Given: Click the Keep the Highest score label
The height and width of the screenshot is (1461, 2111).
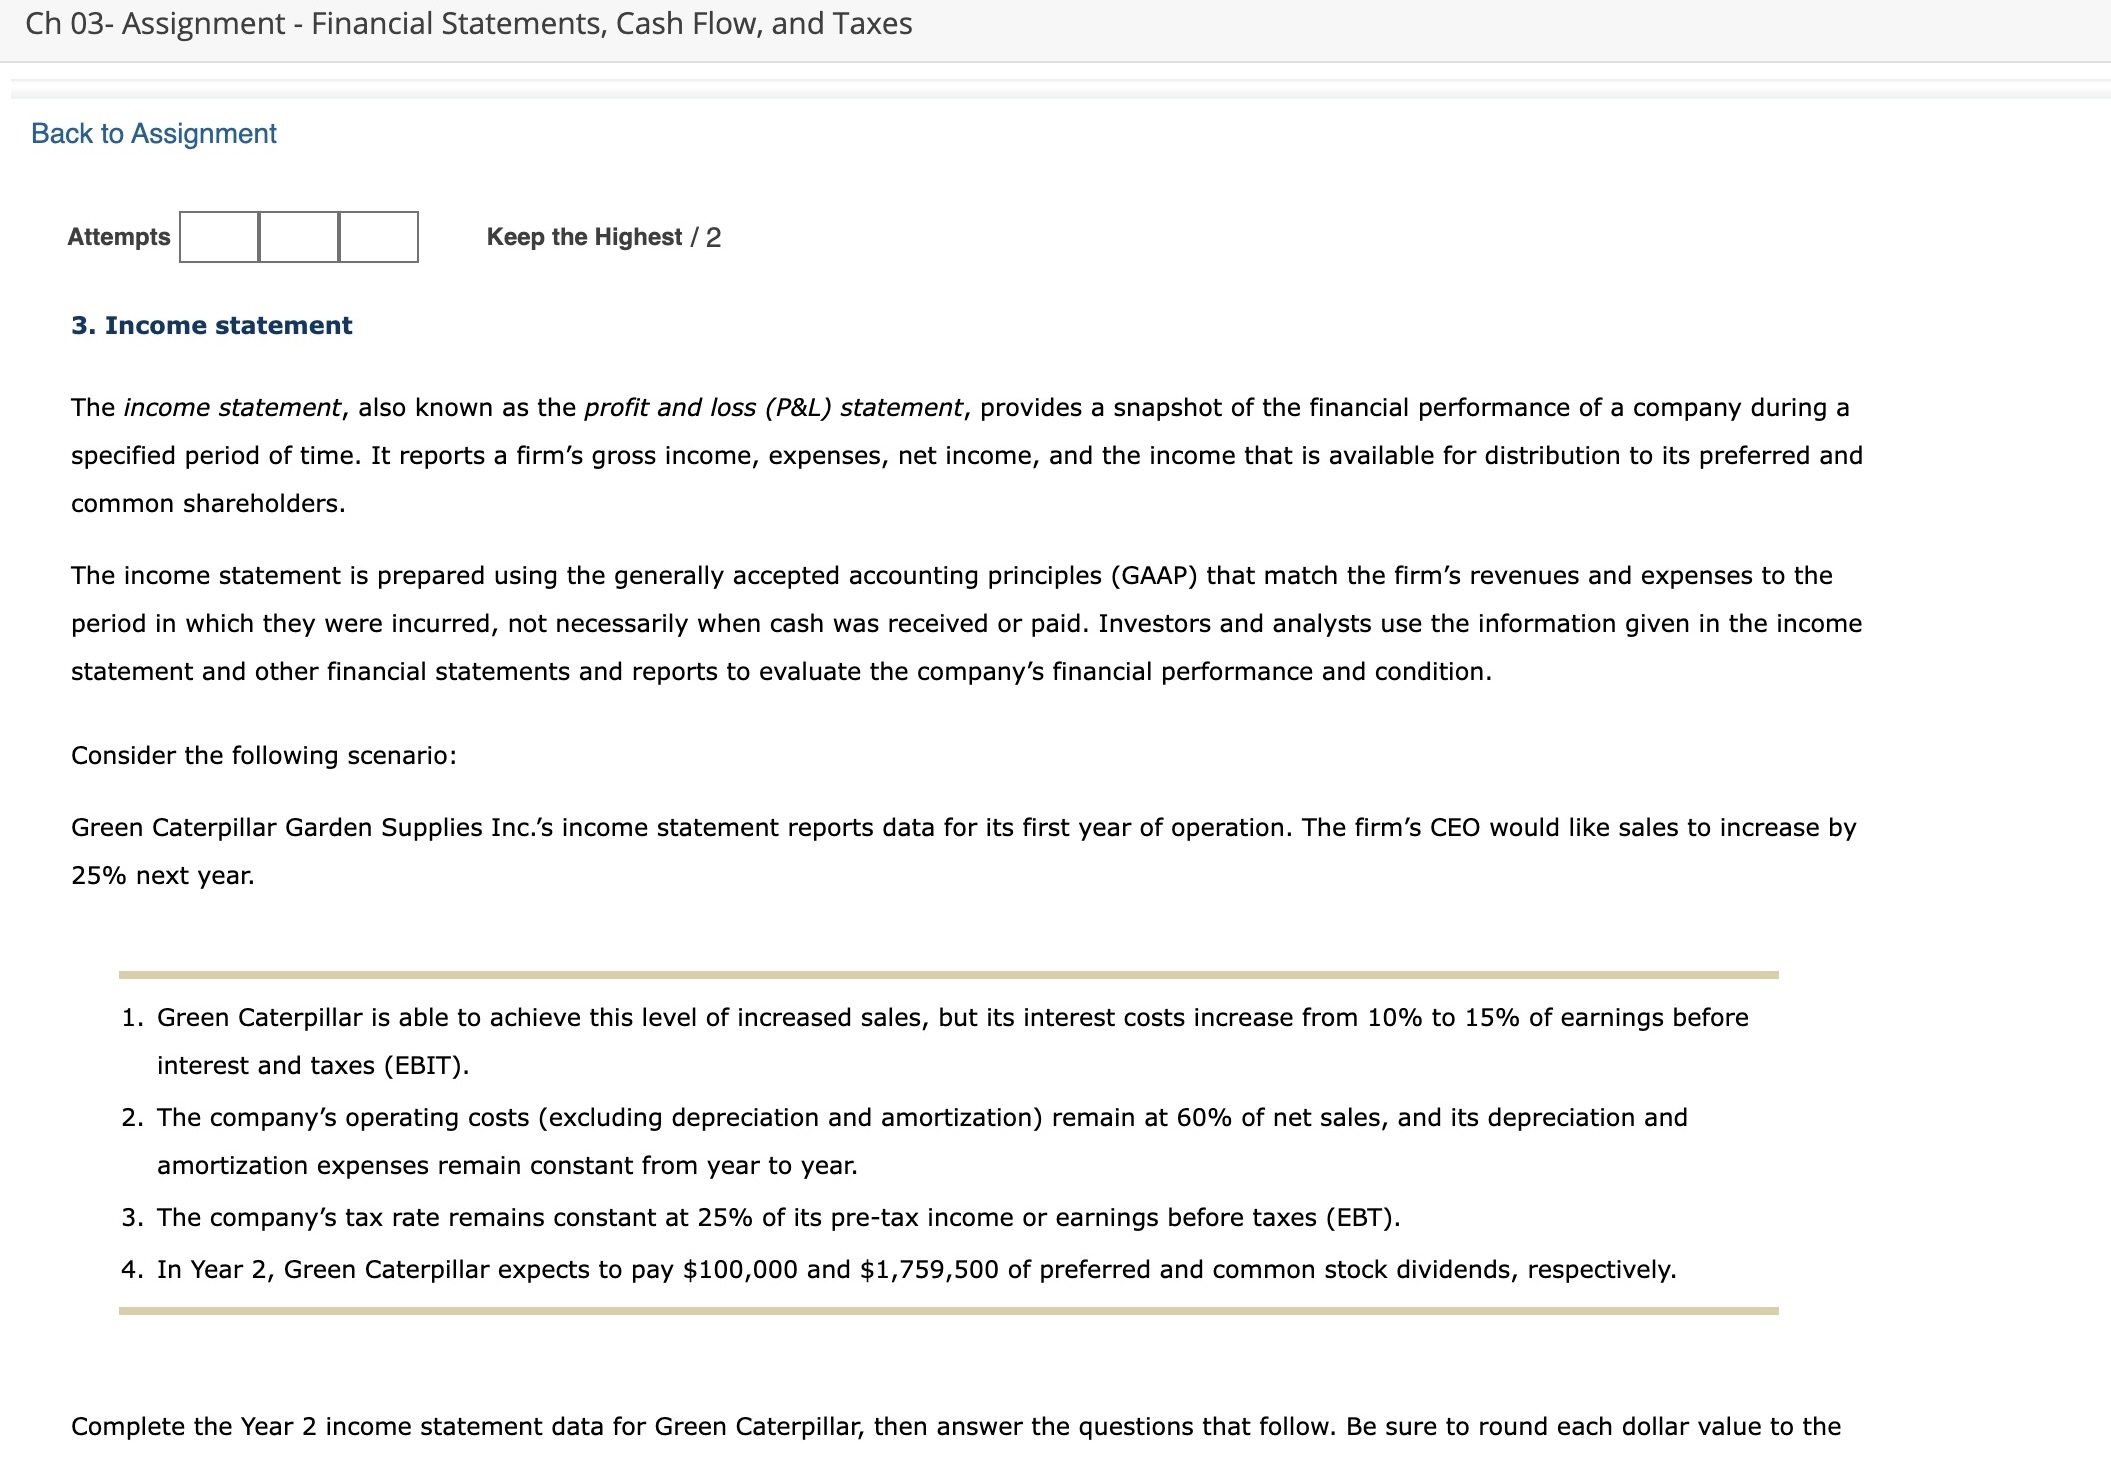Looking at the screenshot, I should (x=604, y=237).
